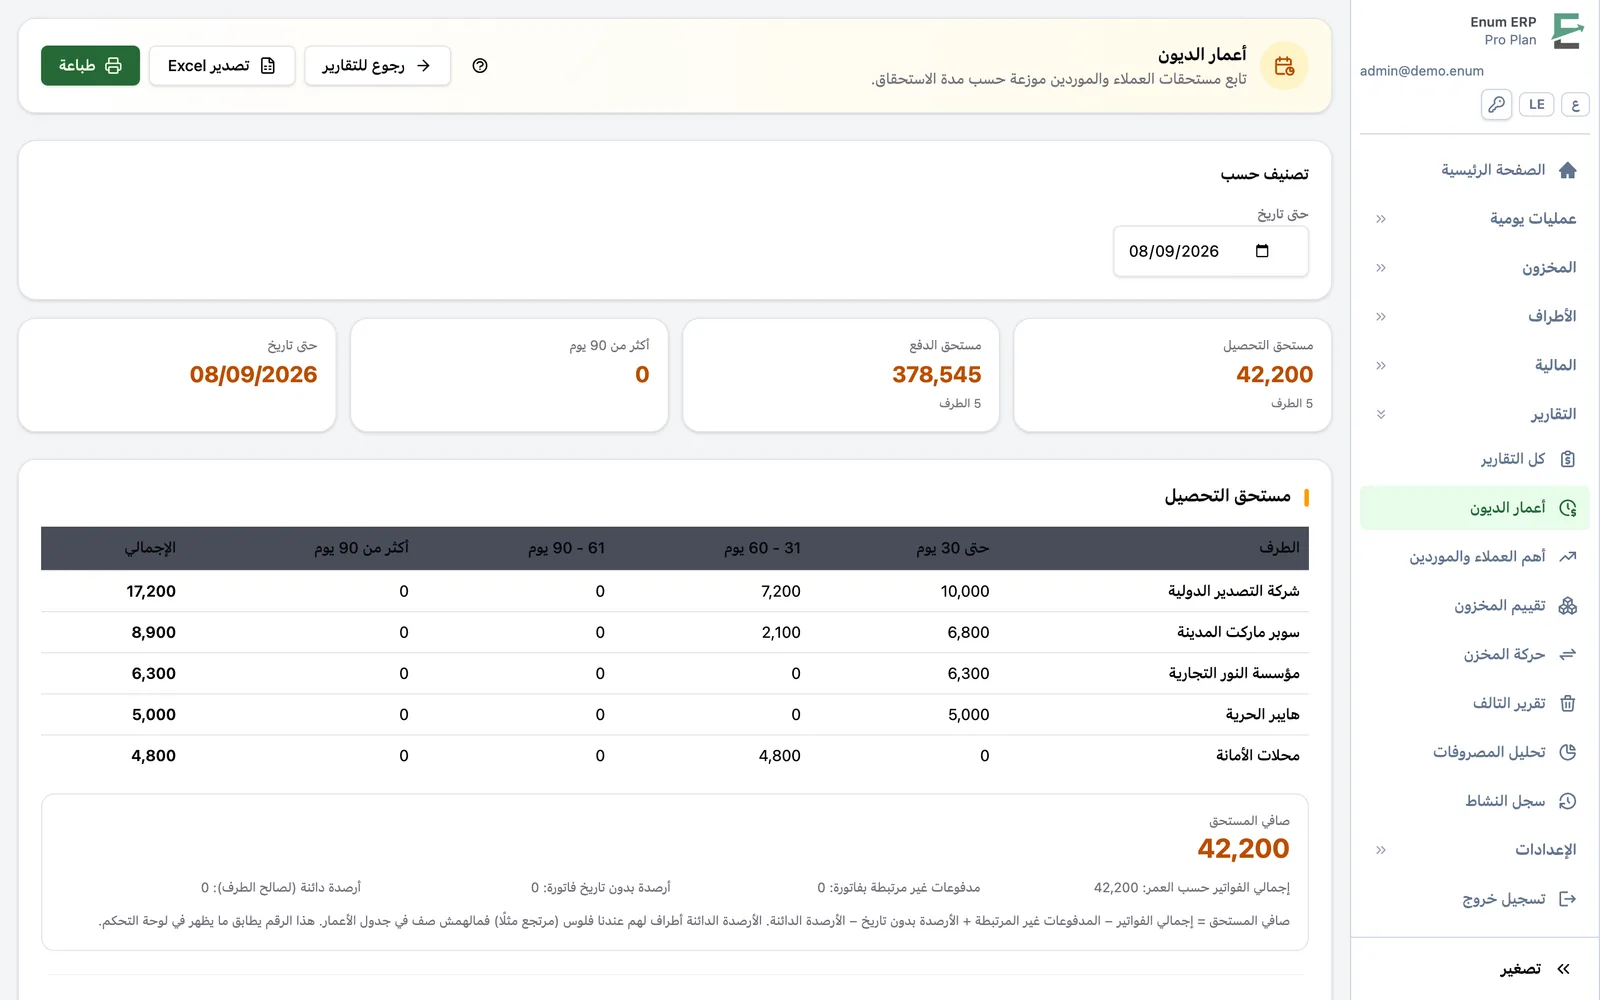Click the تصدير Excel button
The width and height of the screenshot is (1600, 1000).
click(x=222, y=66)
